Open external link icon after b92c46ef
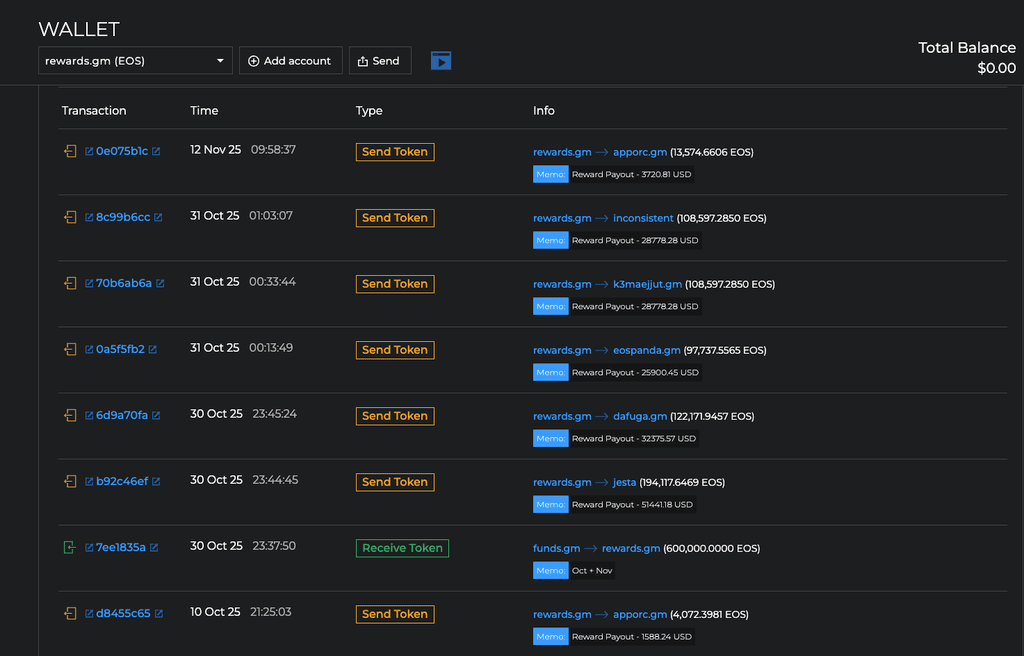Viewport: 1024px width, 656px height. tap(156, 481)
